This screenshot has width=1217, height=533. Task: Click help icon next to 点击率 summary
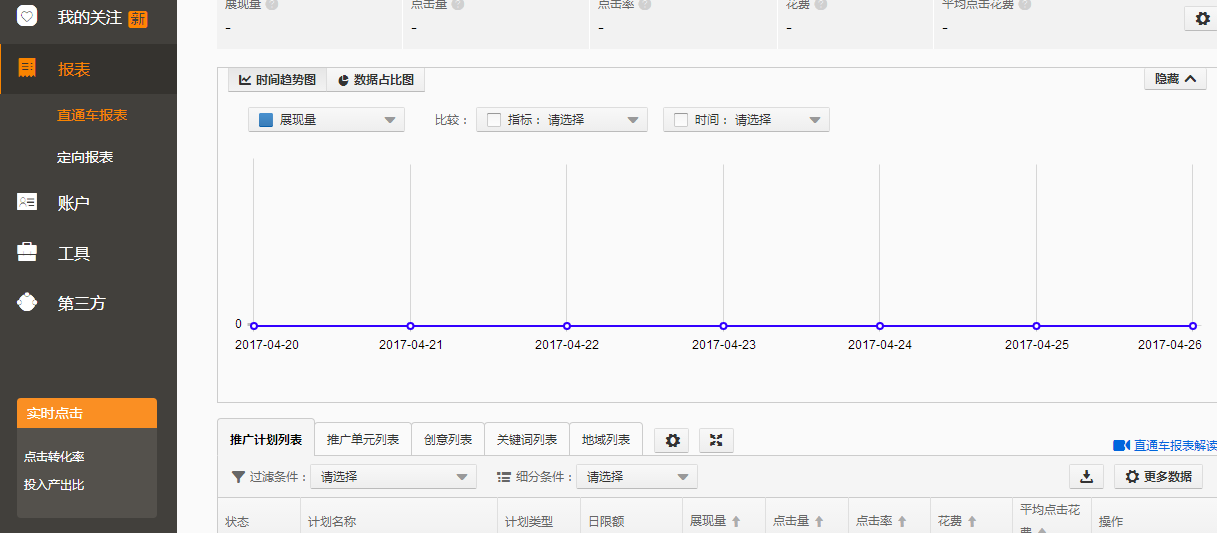tap(645, 4)
